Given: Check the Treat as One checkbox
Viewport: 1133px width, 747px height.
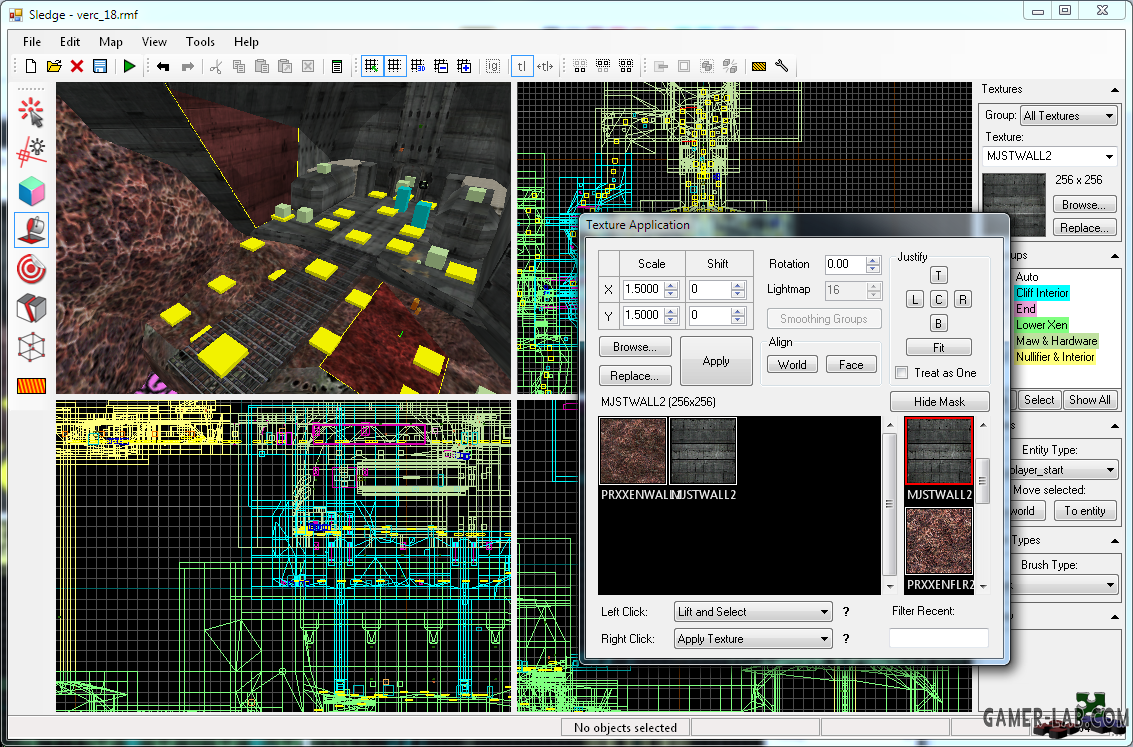Looking at the screenshot, I should pyautogui.click(x=902, y=373).
